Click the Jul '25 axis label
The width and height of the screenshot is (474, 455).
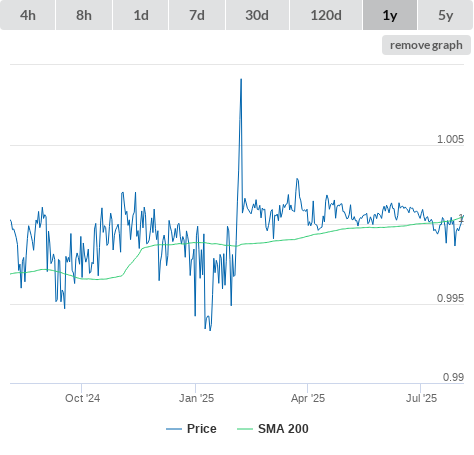coord(421,398)
